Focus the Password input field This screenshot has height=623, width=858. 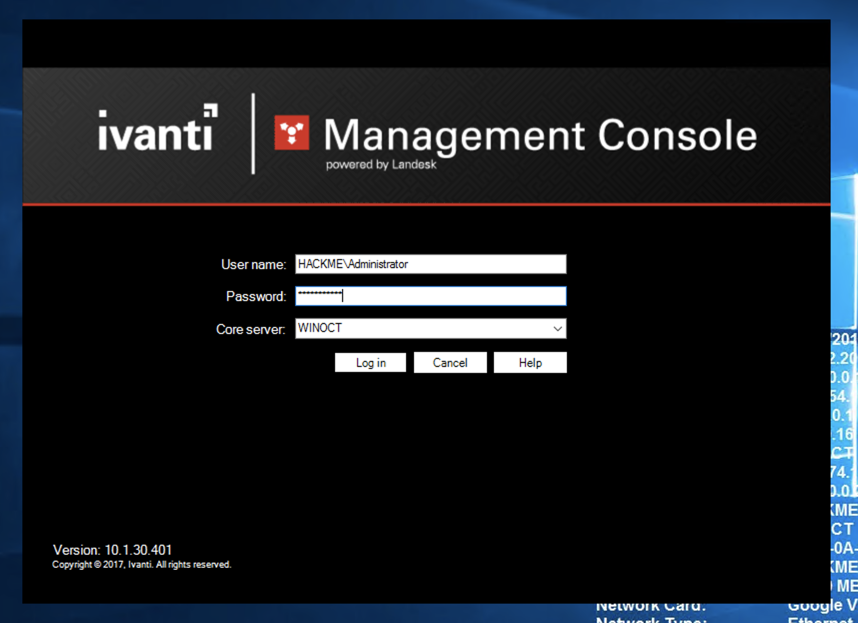pyautogui.click(x=431, y=296)
